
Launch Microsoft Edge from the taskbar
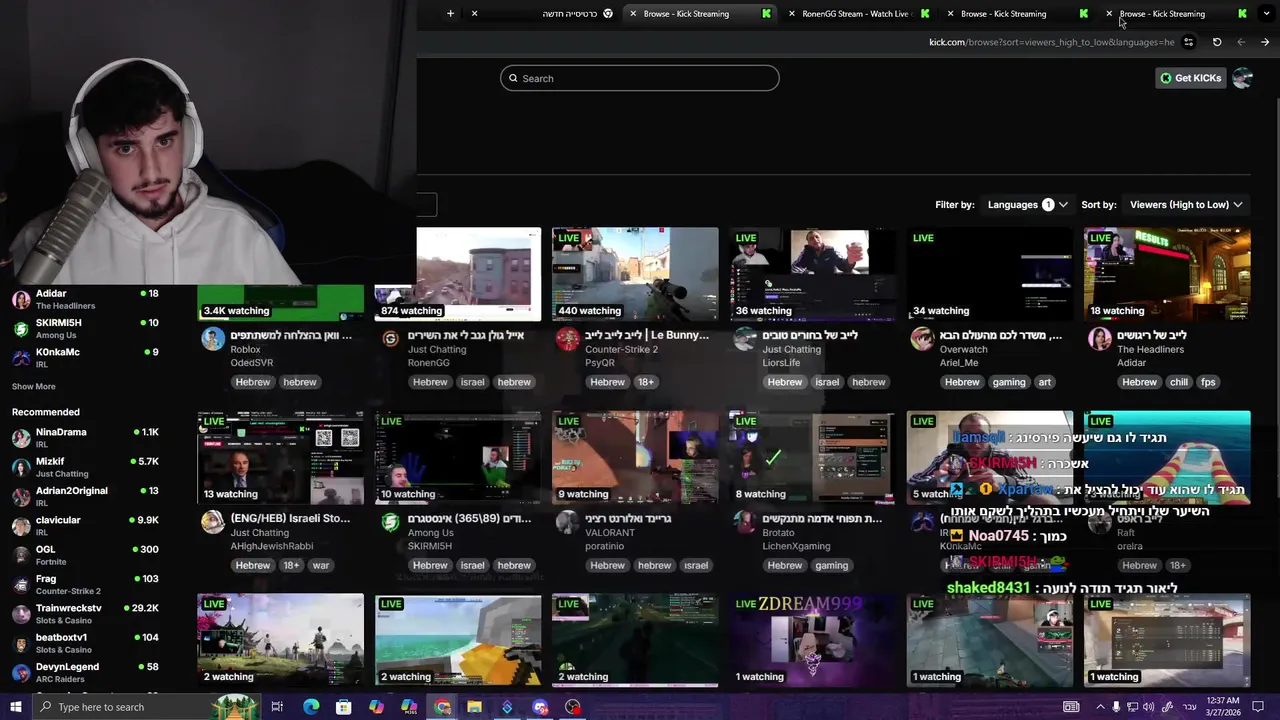[311, 707]
